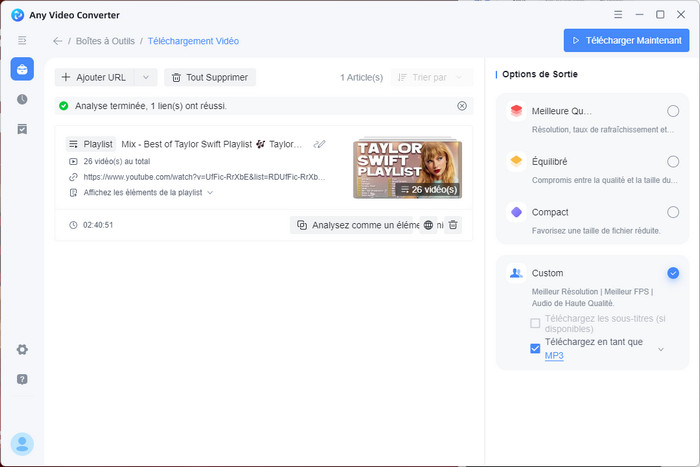Image resolution: width=700 pixels, height=467 pixels.
Task: Open the MP3 format dropdown chevron
Action: 660,349
